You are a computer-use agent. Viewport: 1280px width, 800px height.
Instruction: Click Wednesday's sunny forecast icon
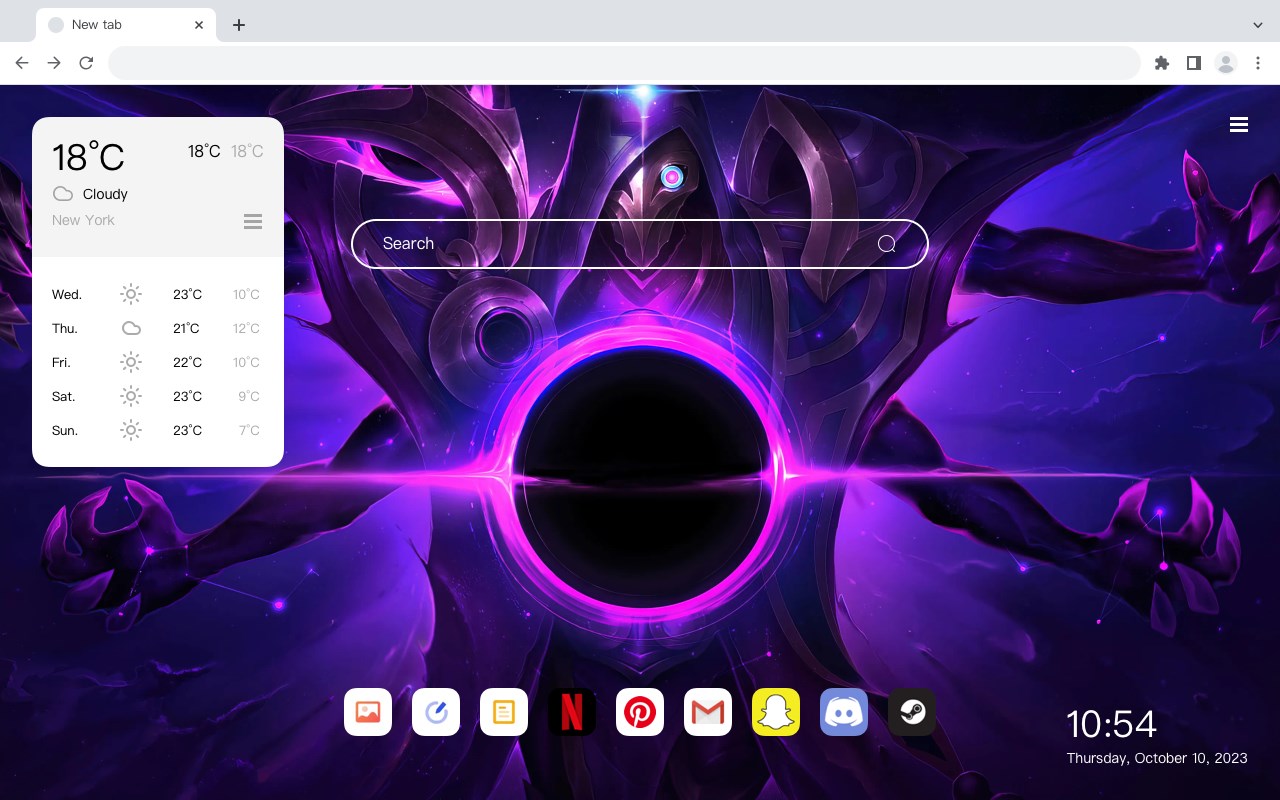[131, 294]
